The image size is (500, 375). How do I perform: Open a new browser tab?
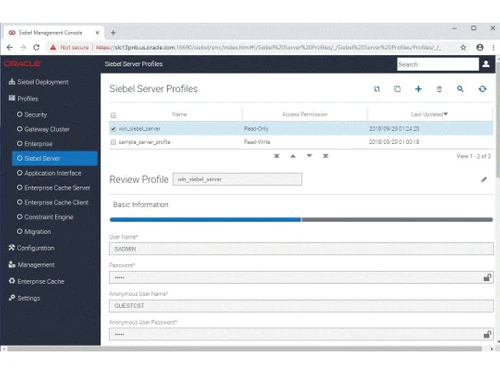pos(113,33)
